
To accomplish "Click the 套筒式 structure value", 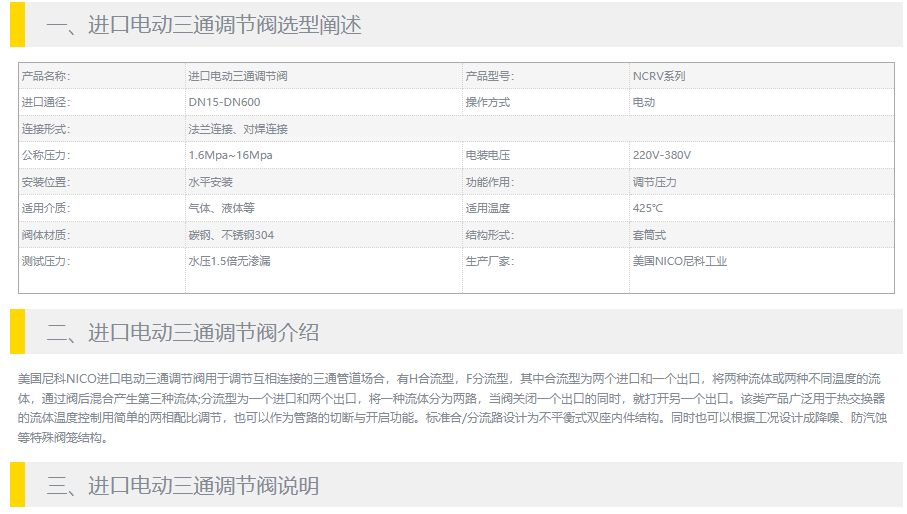I will [649, 235].
